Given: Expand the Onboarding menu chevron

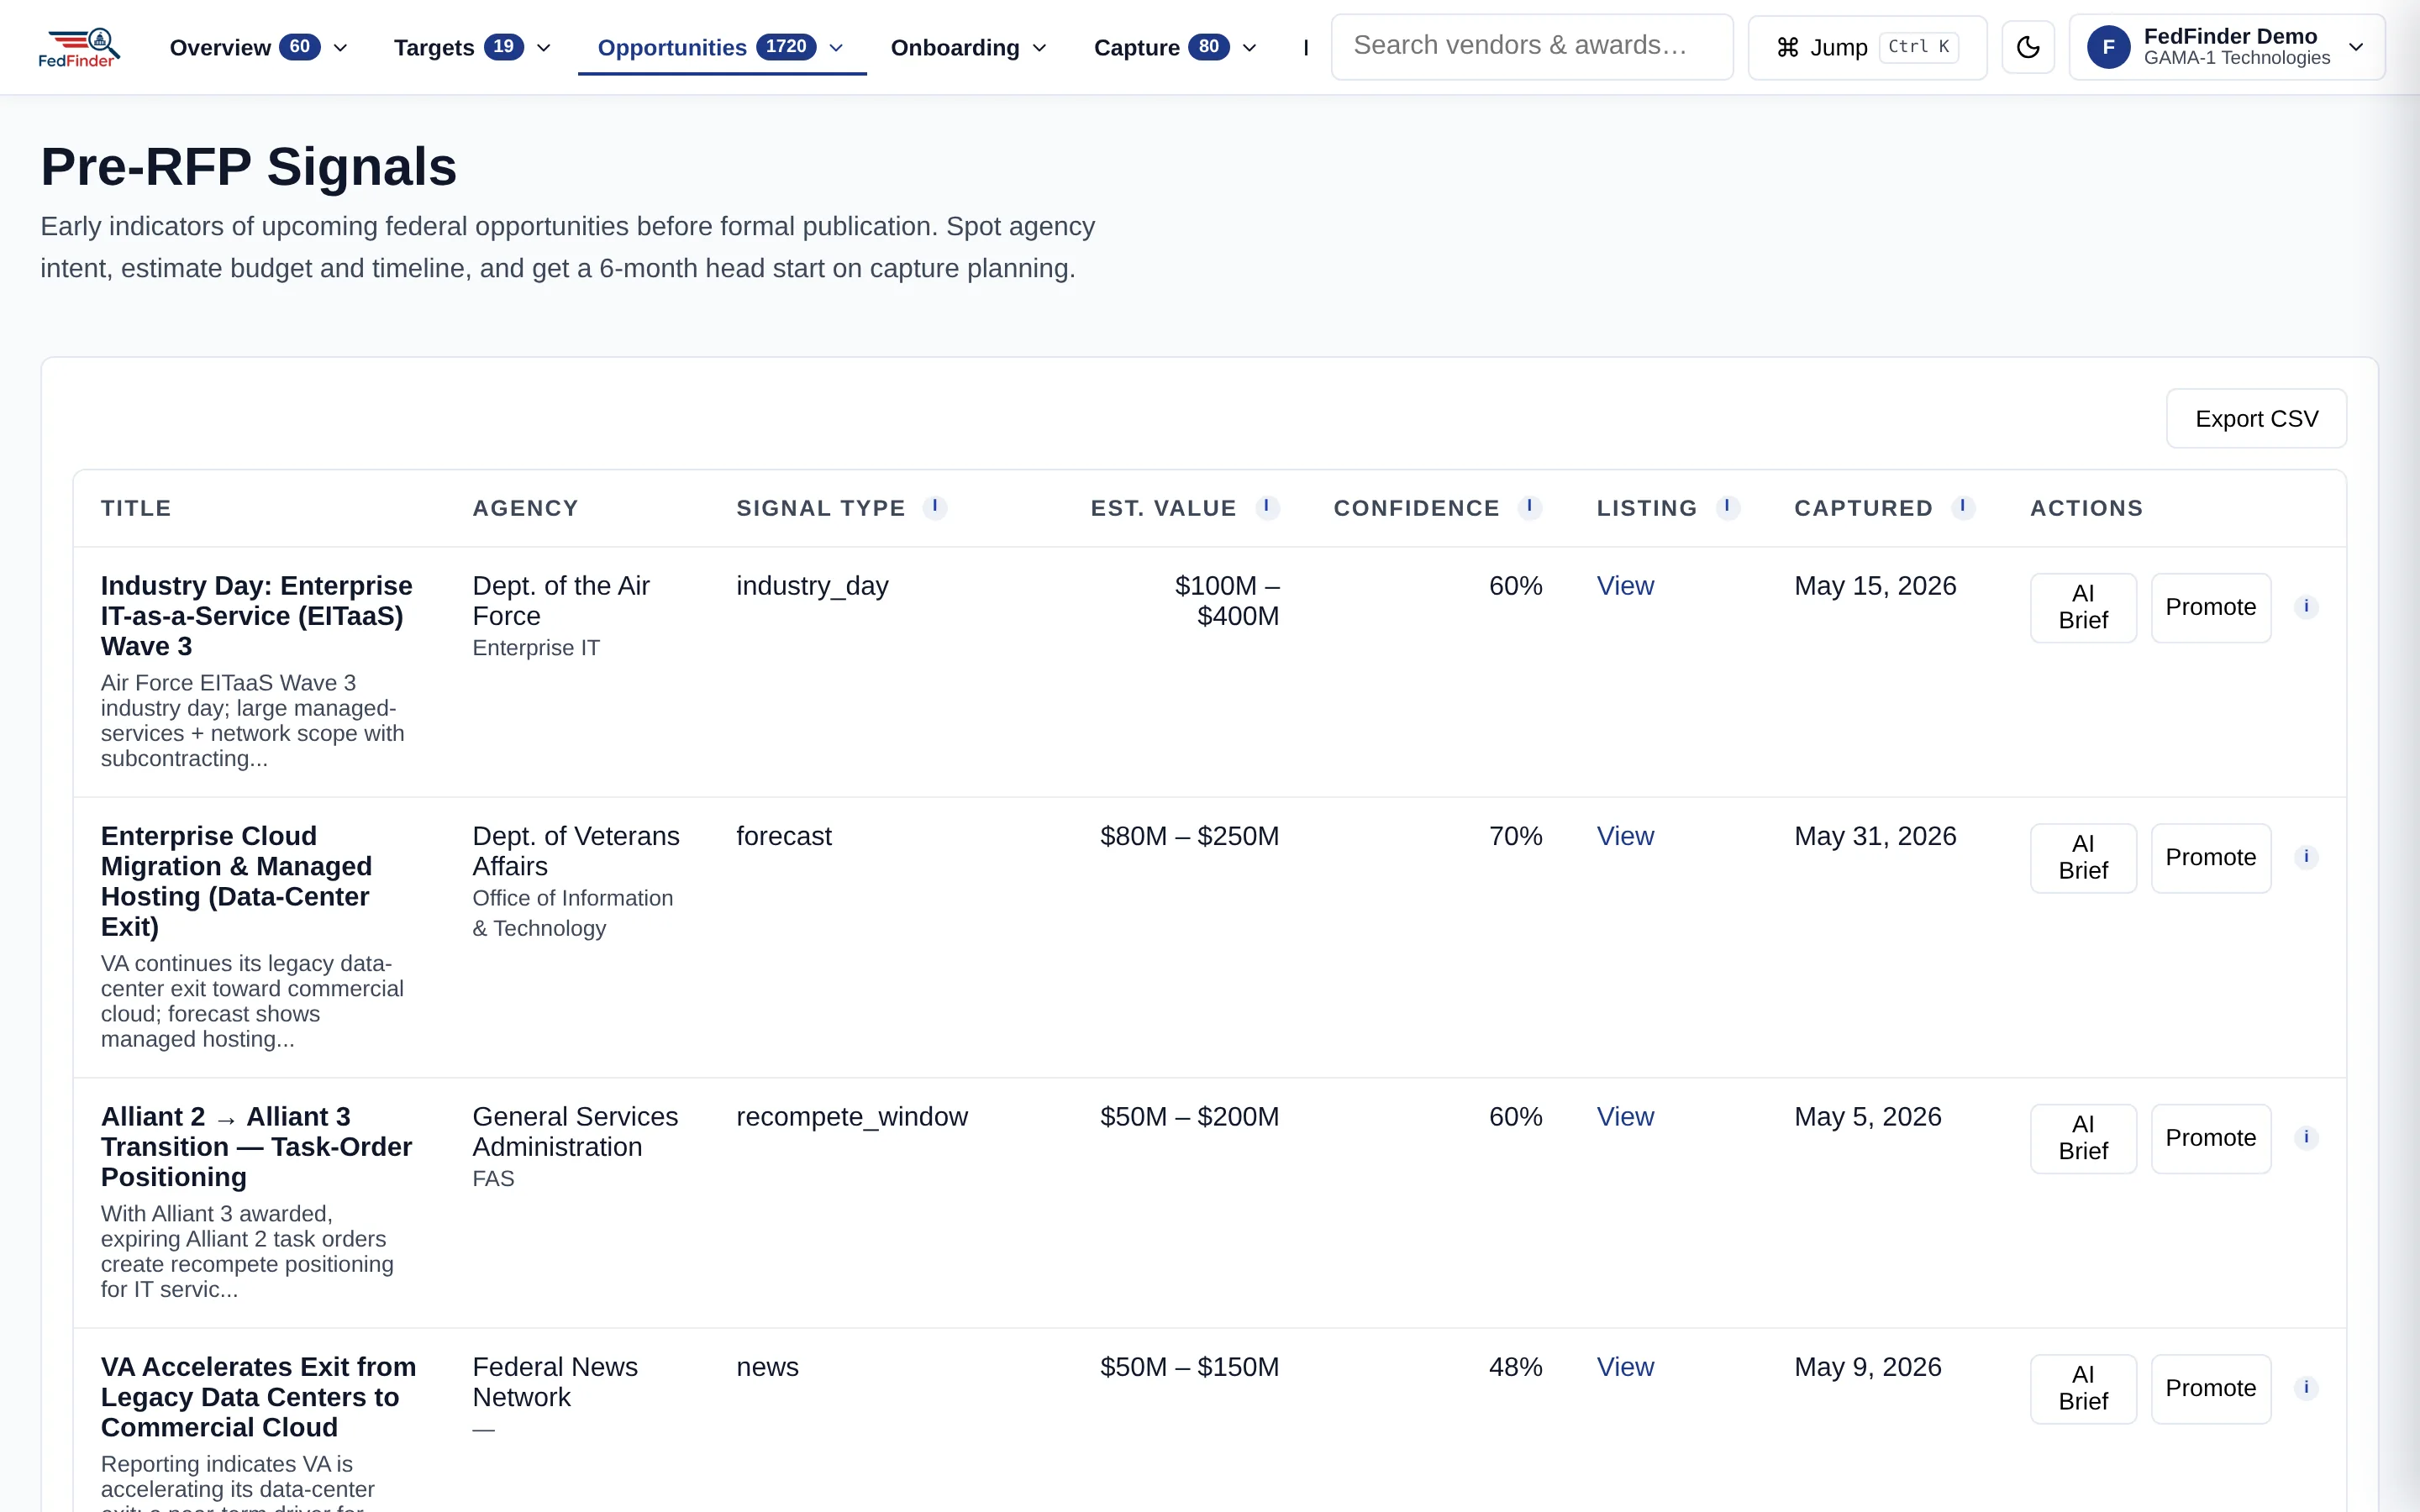Looking at the screenshot, I should [x=1040, y=48].
